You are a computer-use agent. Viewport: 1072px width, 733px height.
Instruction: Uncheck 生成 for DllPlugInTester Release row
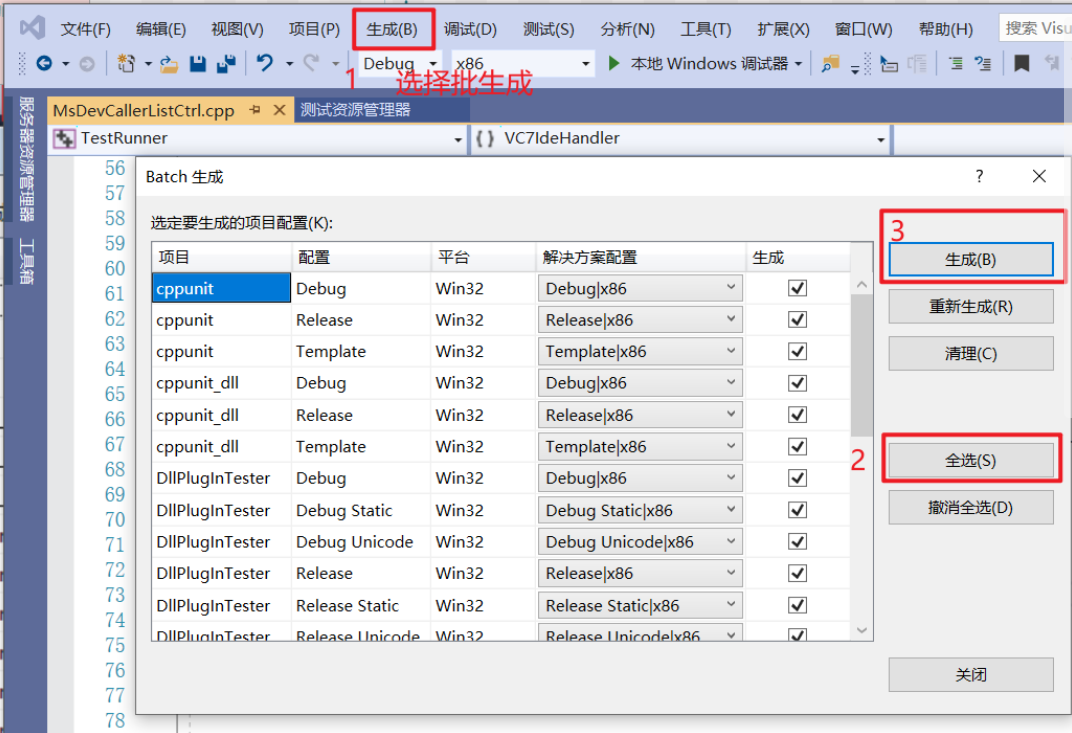click(796, 573)
